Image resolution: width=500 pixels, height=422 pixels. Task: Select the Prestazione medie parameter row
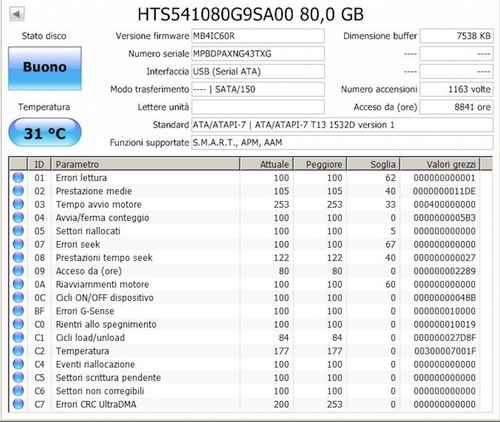coord(250,191)
